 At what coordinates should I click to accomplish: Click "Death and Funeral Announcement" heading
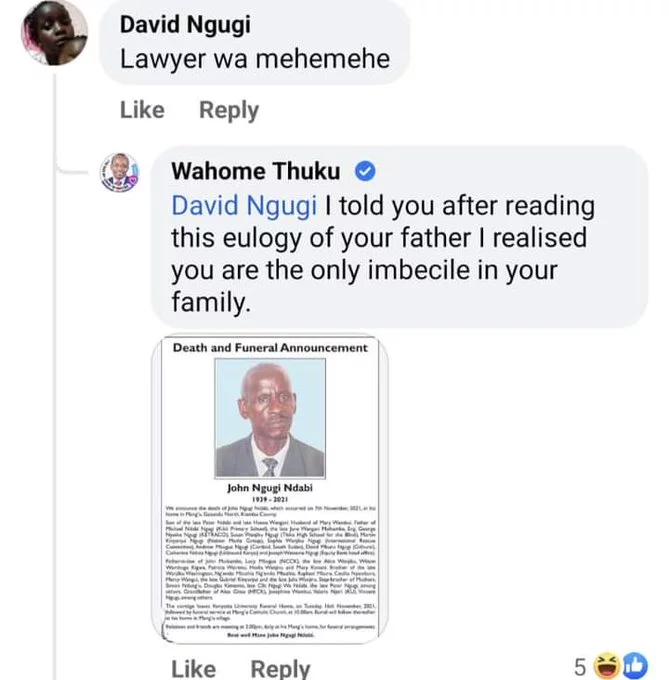pos(270,348)
